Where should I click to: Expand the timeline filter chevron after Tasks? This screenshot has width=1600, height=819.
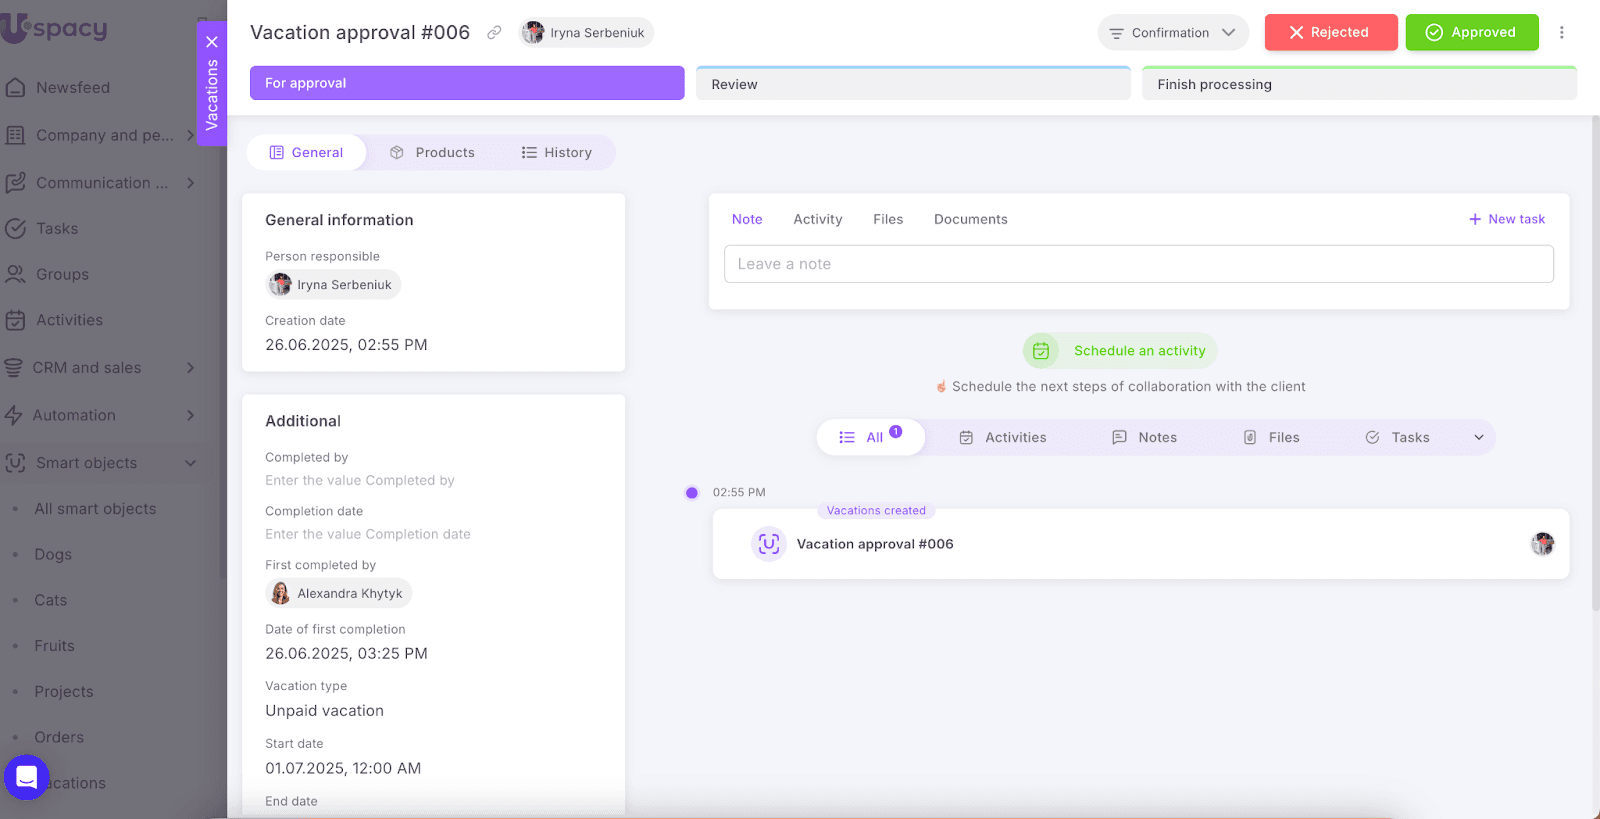1478,438
